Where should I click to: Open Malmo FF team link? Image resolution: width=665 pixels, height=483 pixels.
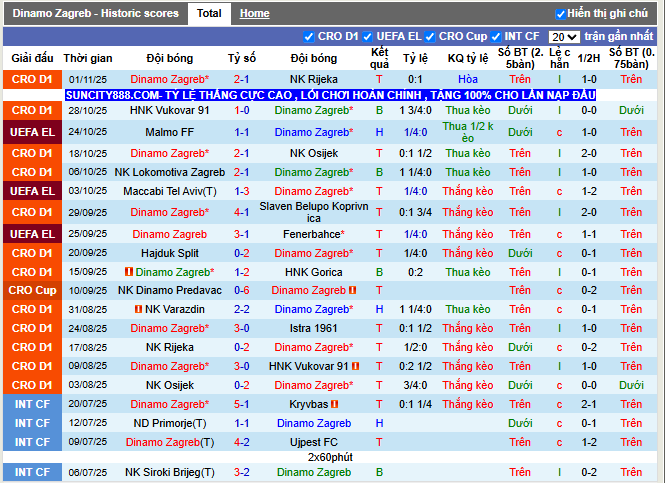pos(170,132)
